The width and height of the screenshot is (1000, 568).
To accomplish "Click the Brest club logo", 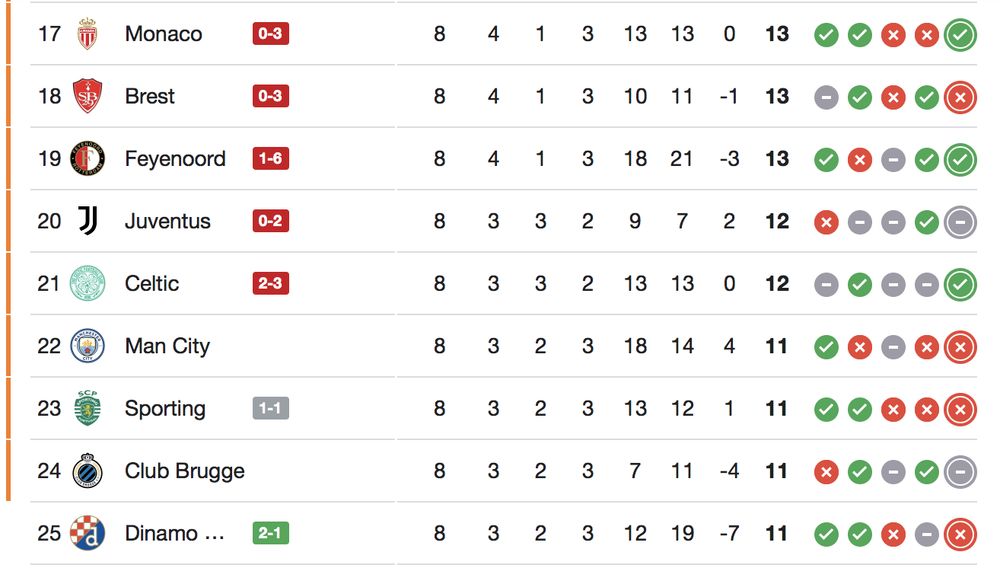I will 88,97.
